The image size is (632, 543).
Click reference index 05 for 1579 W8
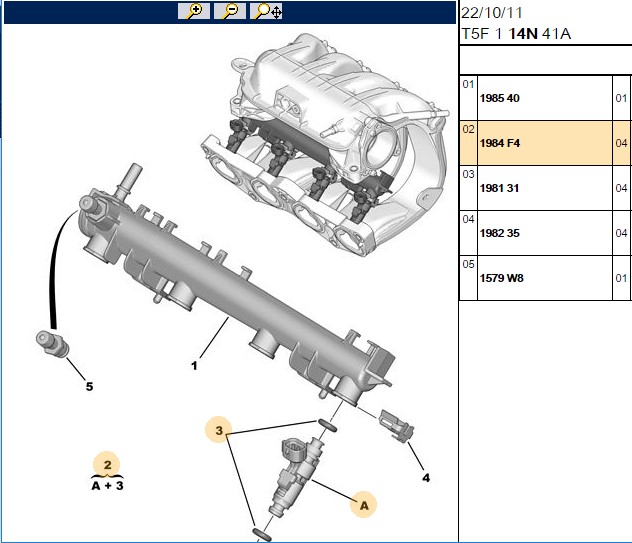pyautogui.click(x=468, y=264)
